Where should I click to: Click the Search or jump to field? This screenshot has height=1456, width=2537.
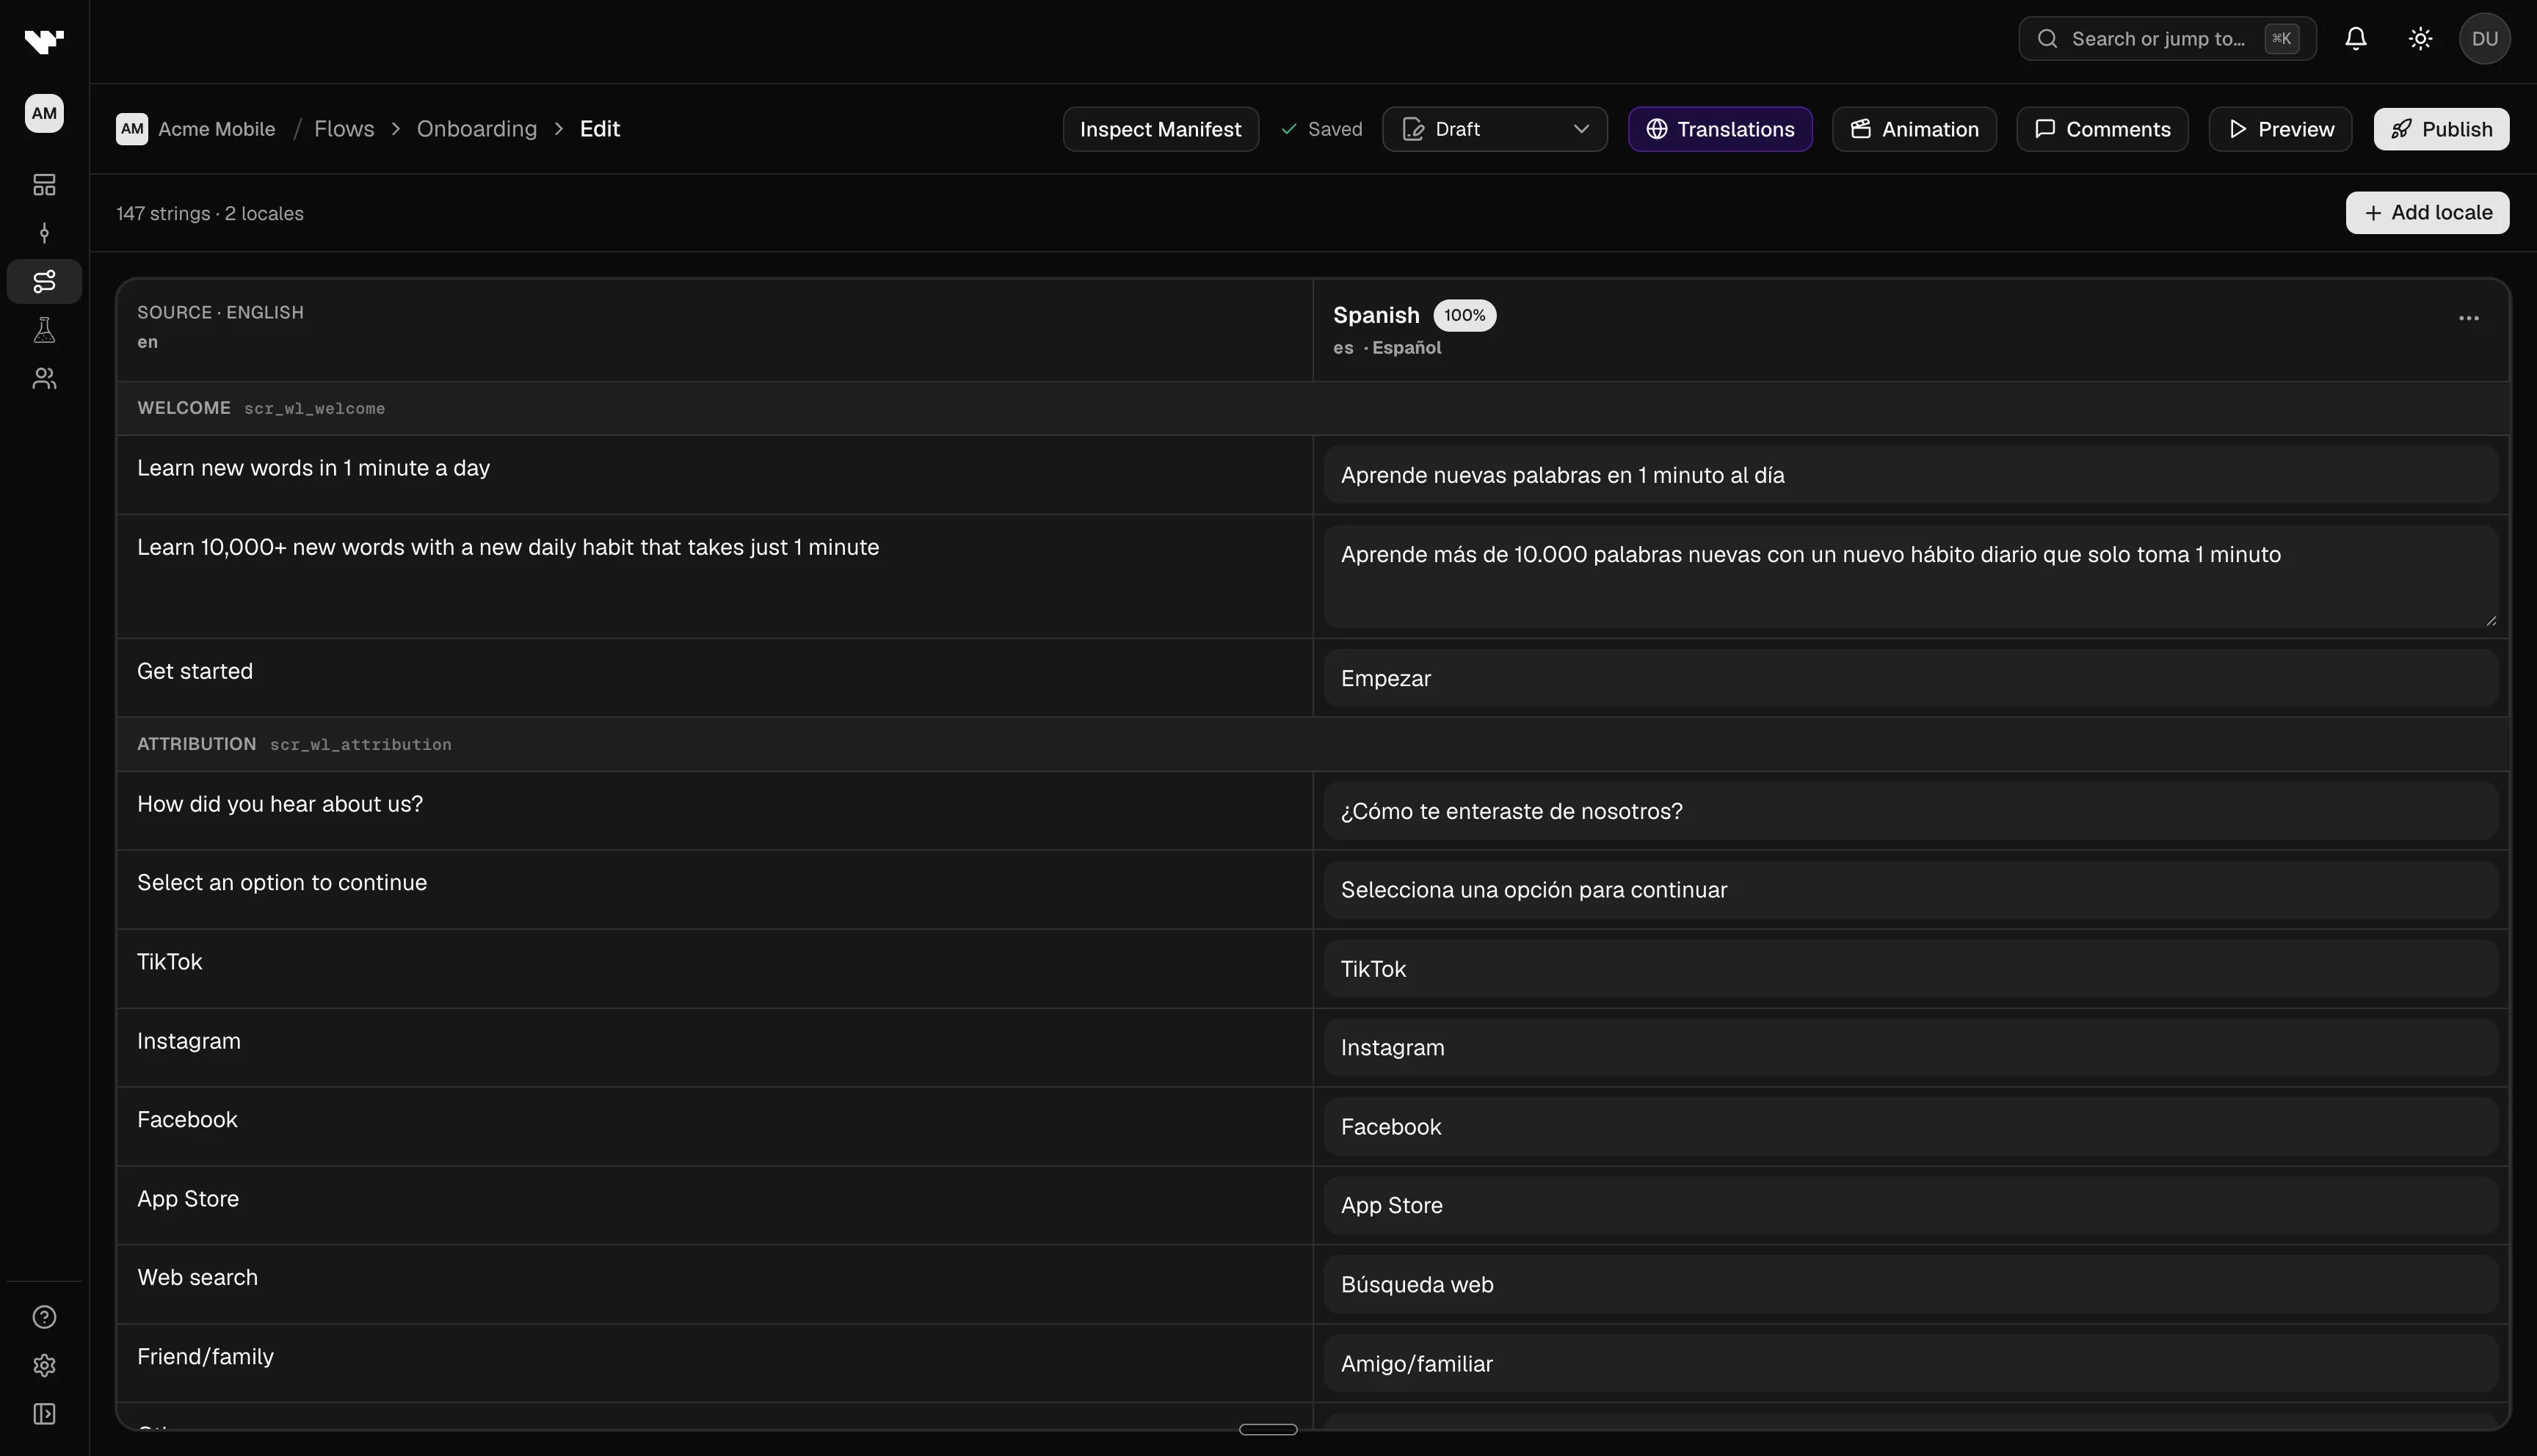(2167, 39)
